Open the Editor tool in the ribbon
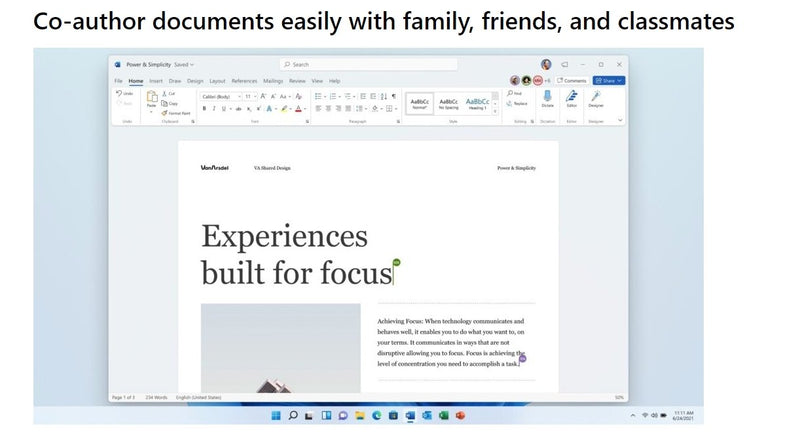The image size is (800, 433). click(571, 96)
